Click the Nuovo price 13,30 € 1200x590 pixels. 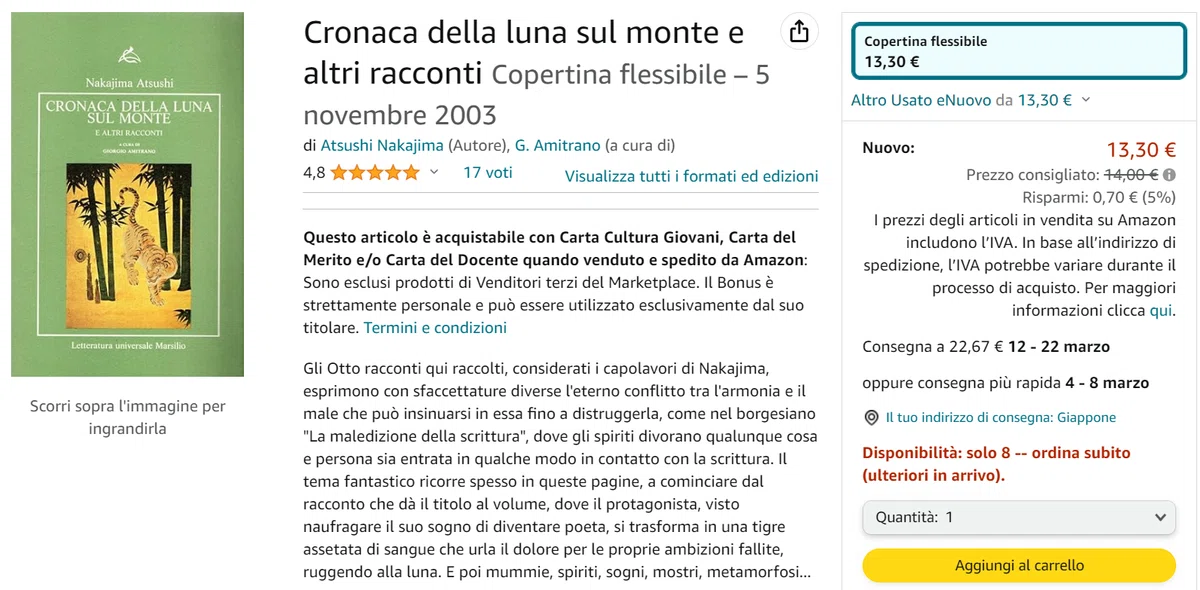click(x=1141, y=150)
